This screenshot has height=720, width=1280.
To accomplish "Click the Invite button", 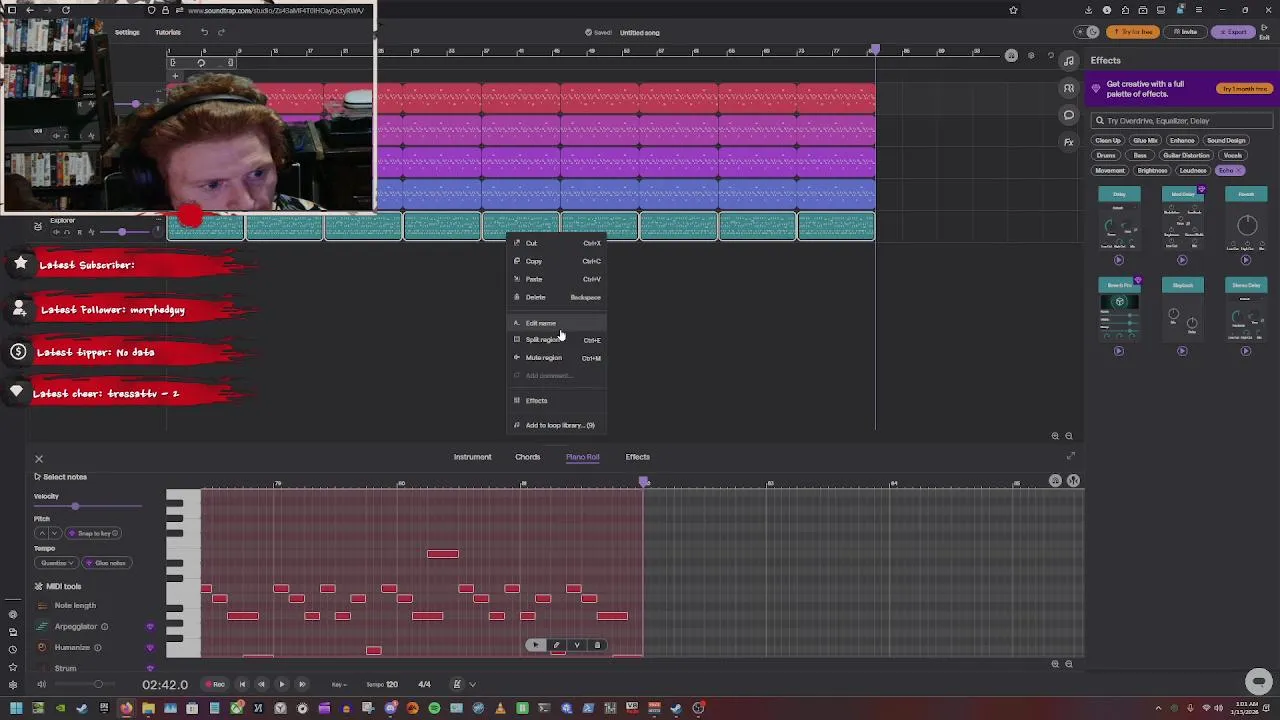I will (1186, 32).
